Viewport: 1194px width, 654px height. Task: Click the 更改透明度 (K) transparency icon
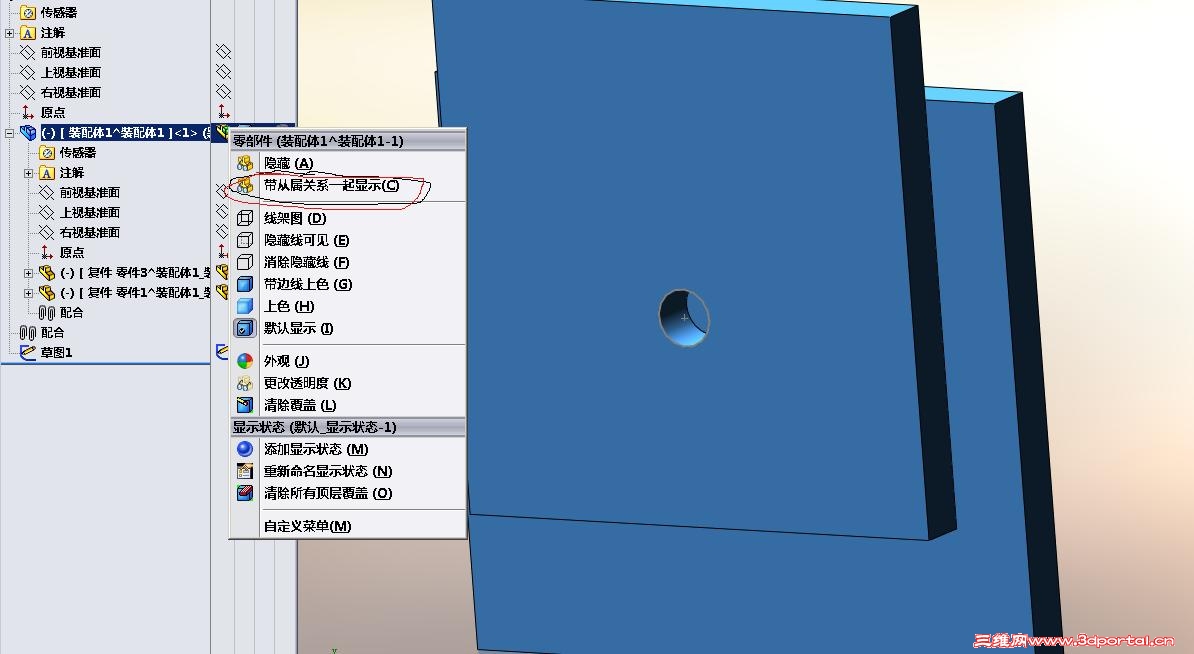click(x=244, y=383)
